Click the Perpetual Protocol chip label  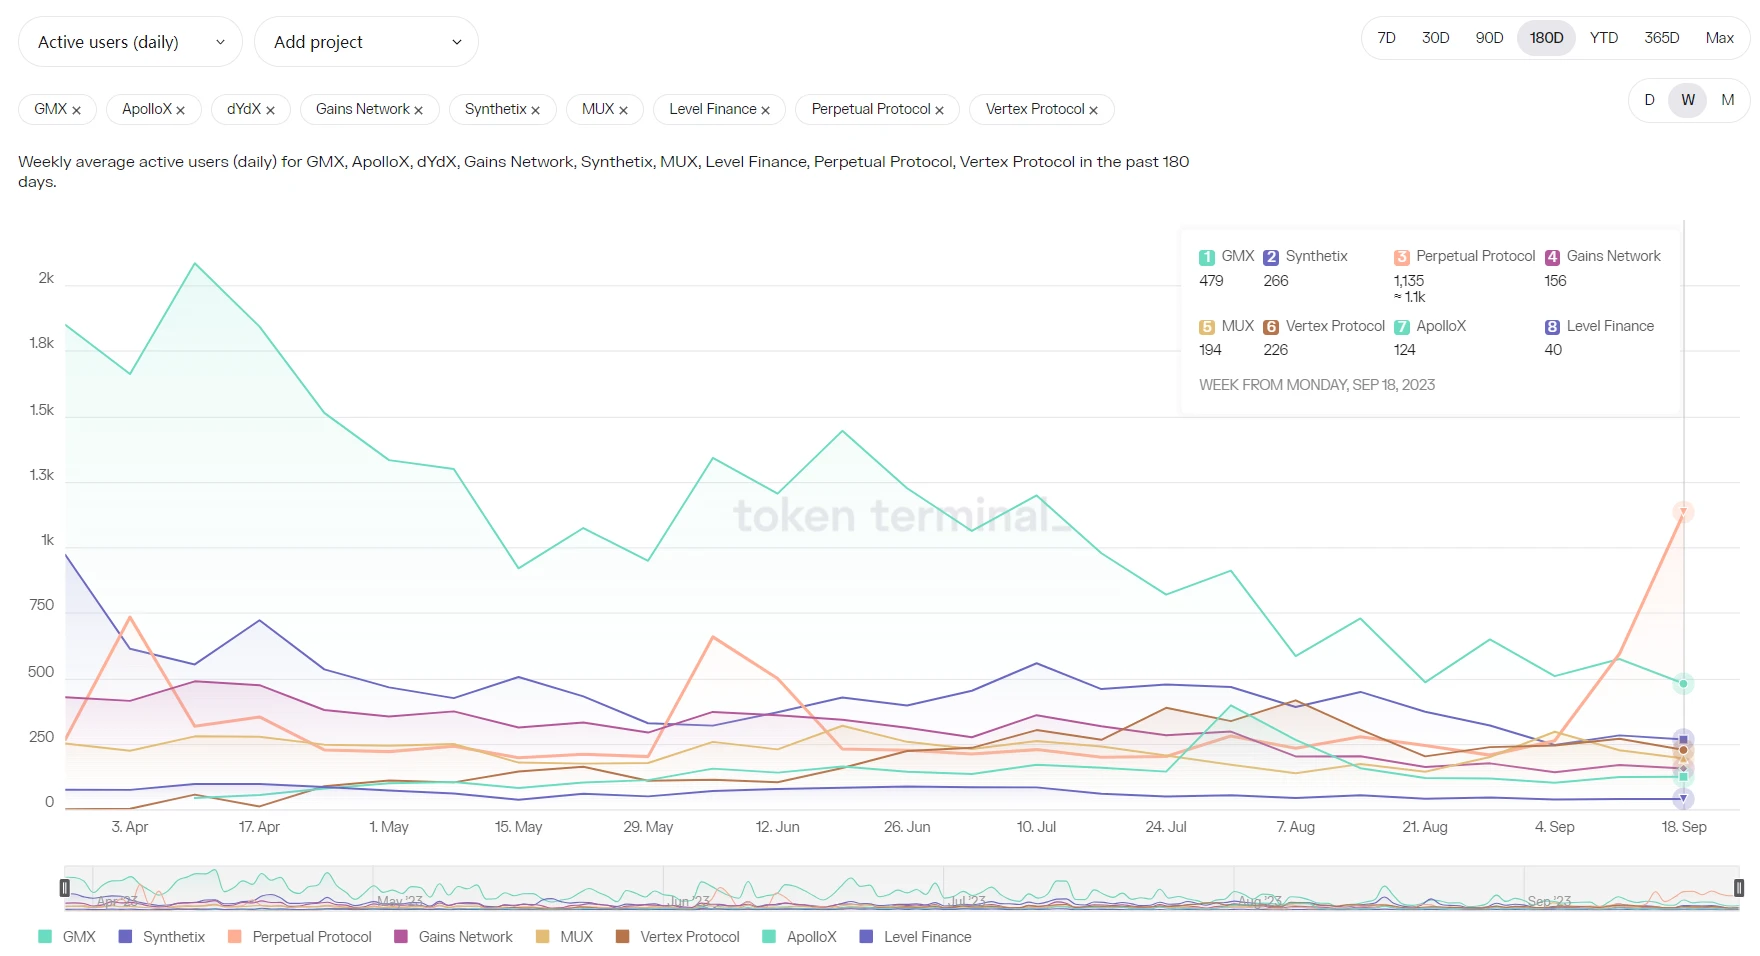tap(871, 109)
